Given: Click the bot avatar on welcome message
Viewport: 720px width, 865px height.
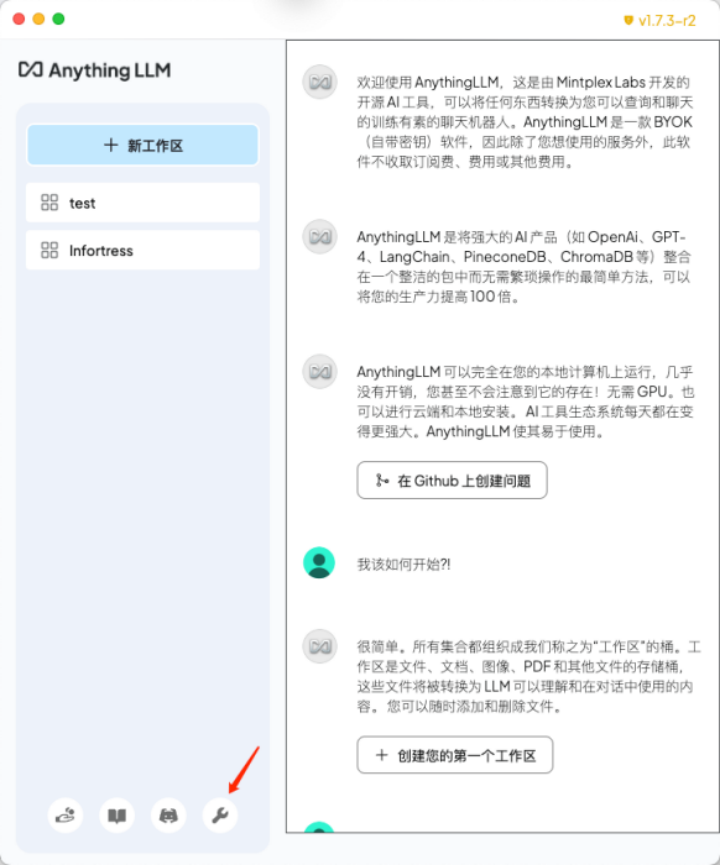Looking at the screenshot, I should coord(319,82).
